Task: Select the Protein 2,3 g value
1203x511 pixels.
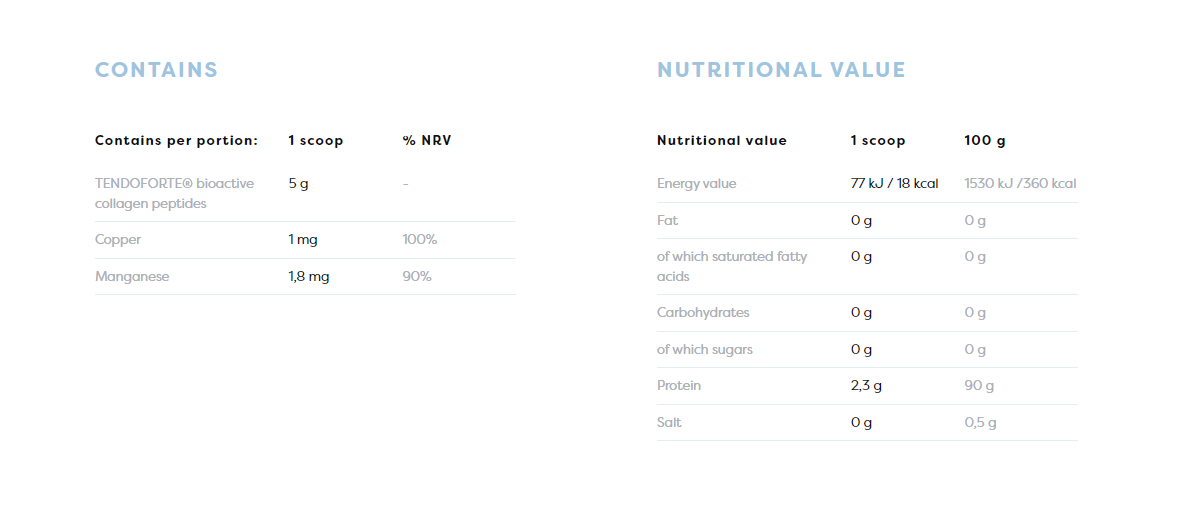Action: (x=867, y=386)
